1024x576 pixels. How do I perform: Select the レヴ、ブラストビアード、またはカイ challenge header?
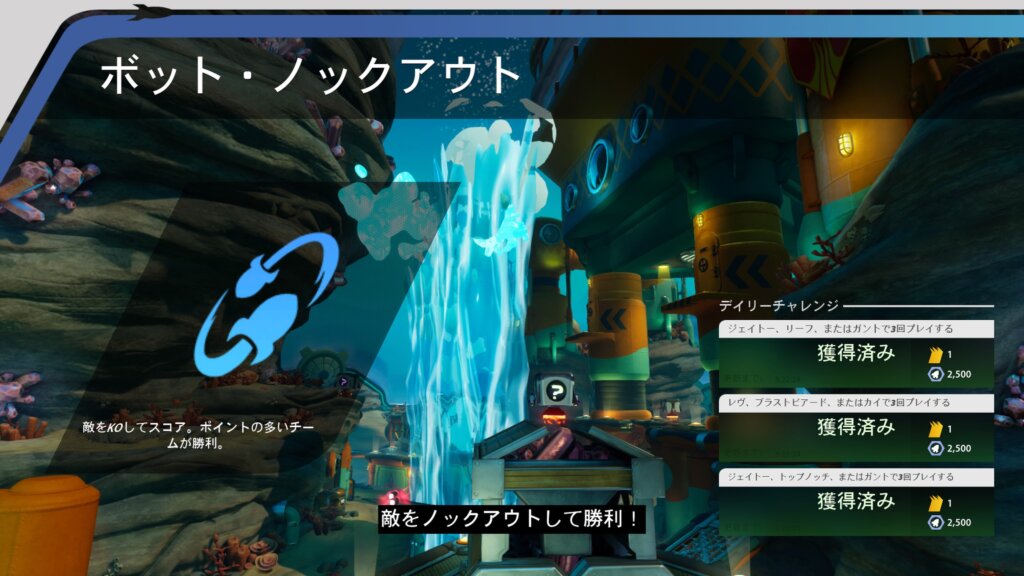pyautogui.click(x=856, y=403)
